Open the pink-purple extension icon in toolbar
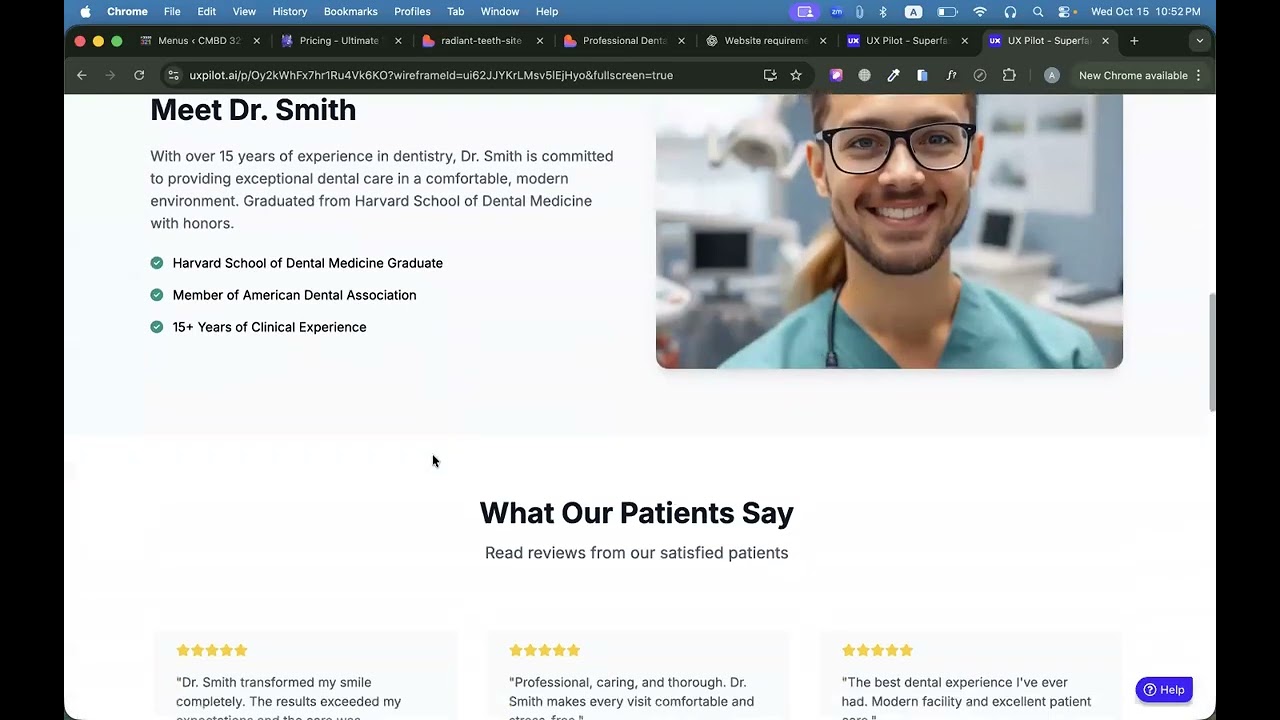 837,75
